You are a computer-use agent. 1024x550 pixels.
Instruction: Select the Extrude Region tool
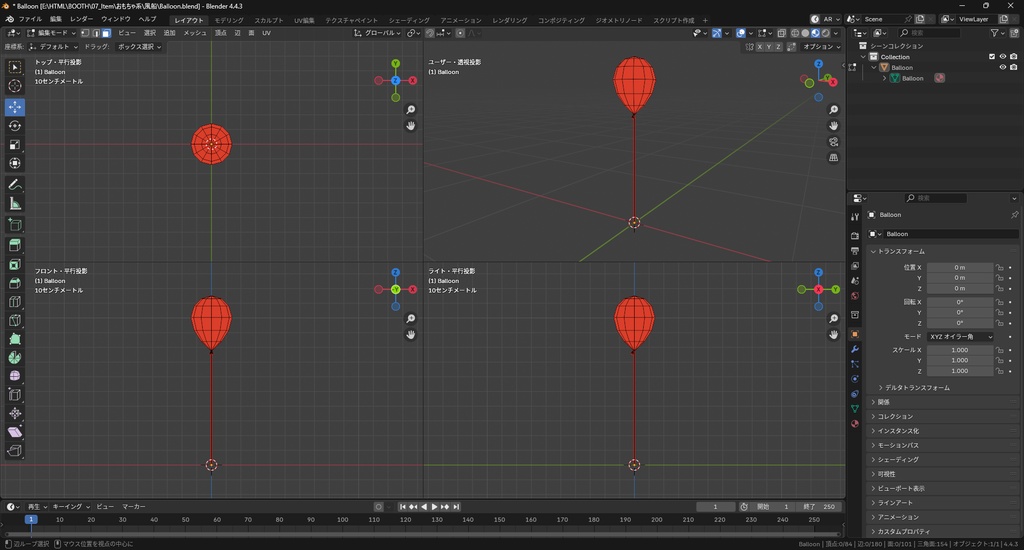point(14,245)
